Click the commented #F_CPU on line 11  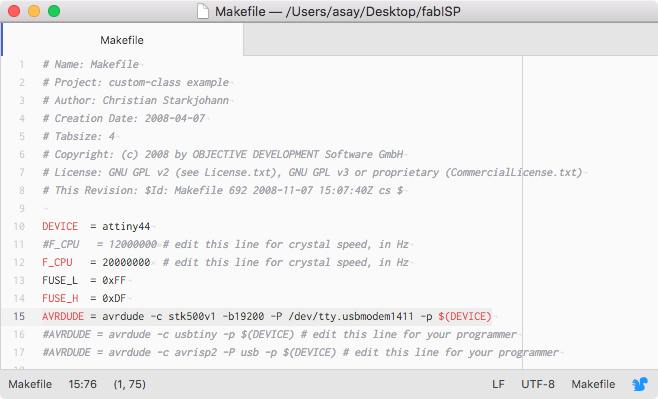coord(60,245)
